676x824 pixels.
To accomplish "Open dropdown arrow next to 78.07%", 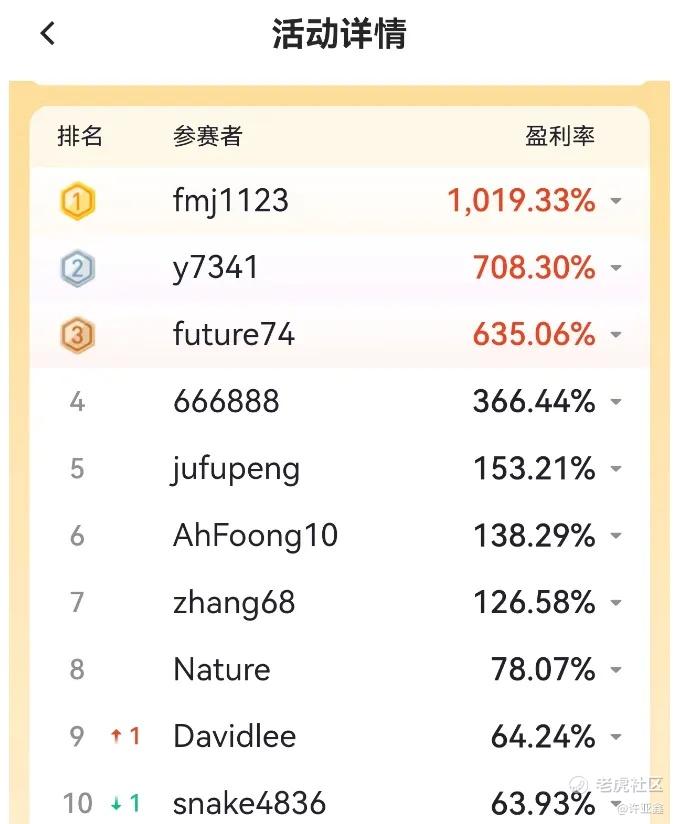I will click(616, 670).
